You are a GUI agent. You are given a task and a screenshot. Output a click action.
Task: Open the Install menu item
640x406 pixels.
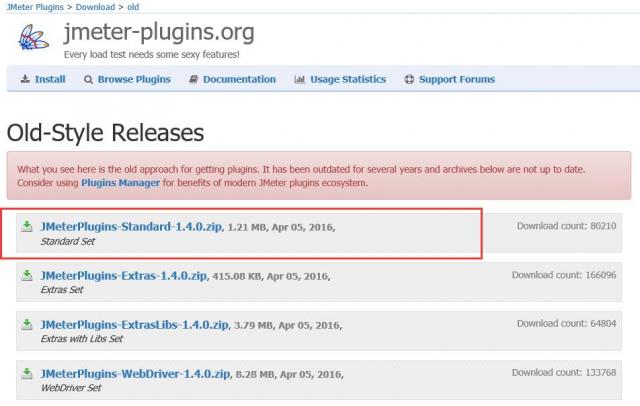coord(49,80)
